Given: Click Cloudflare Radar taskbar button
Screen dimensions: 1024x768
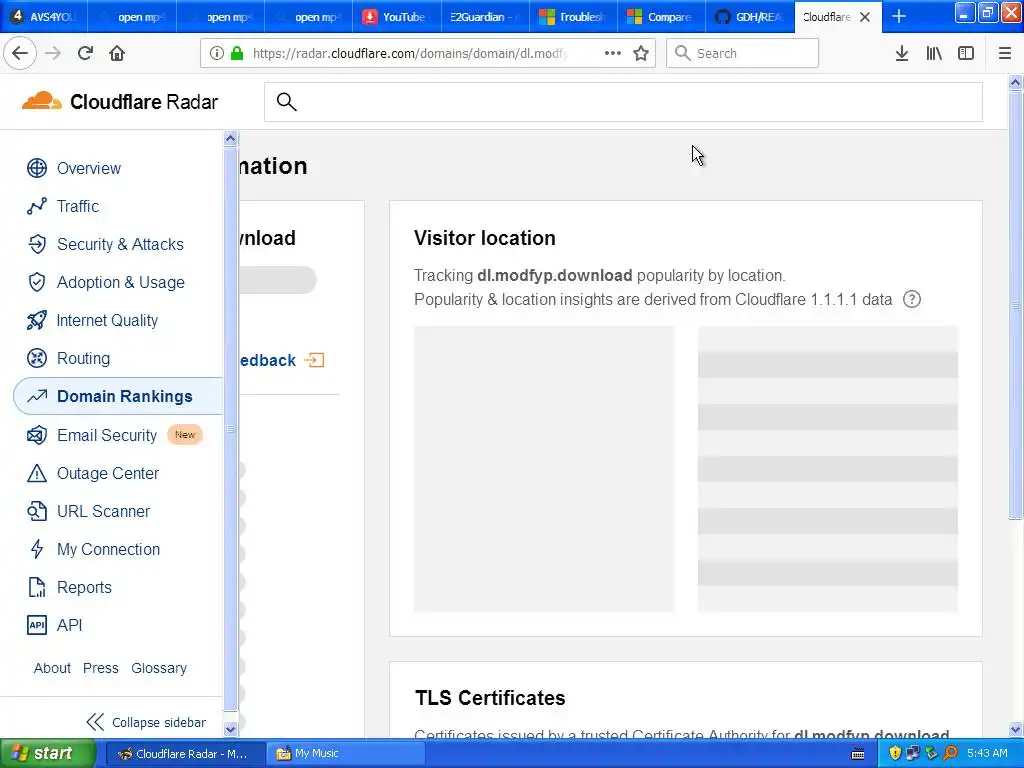Looking at the screenshot, I should pos(185,754).
